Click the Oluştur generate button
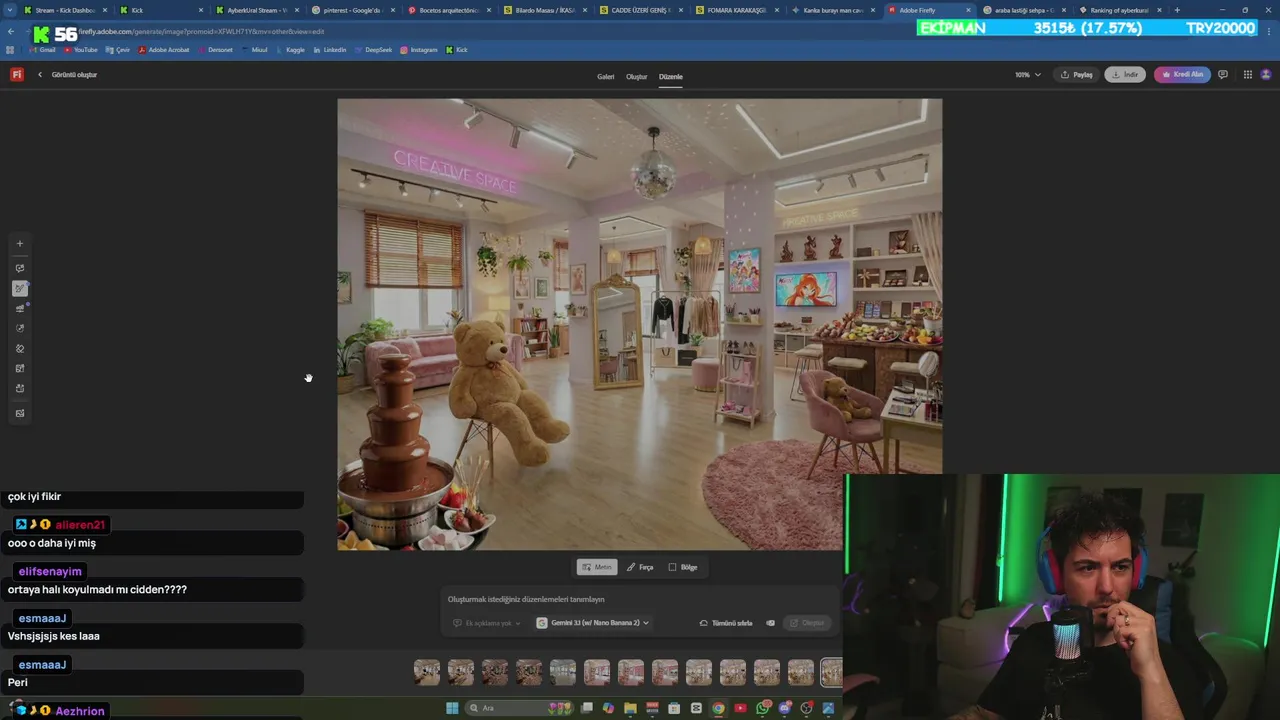 point(807,623)
